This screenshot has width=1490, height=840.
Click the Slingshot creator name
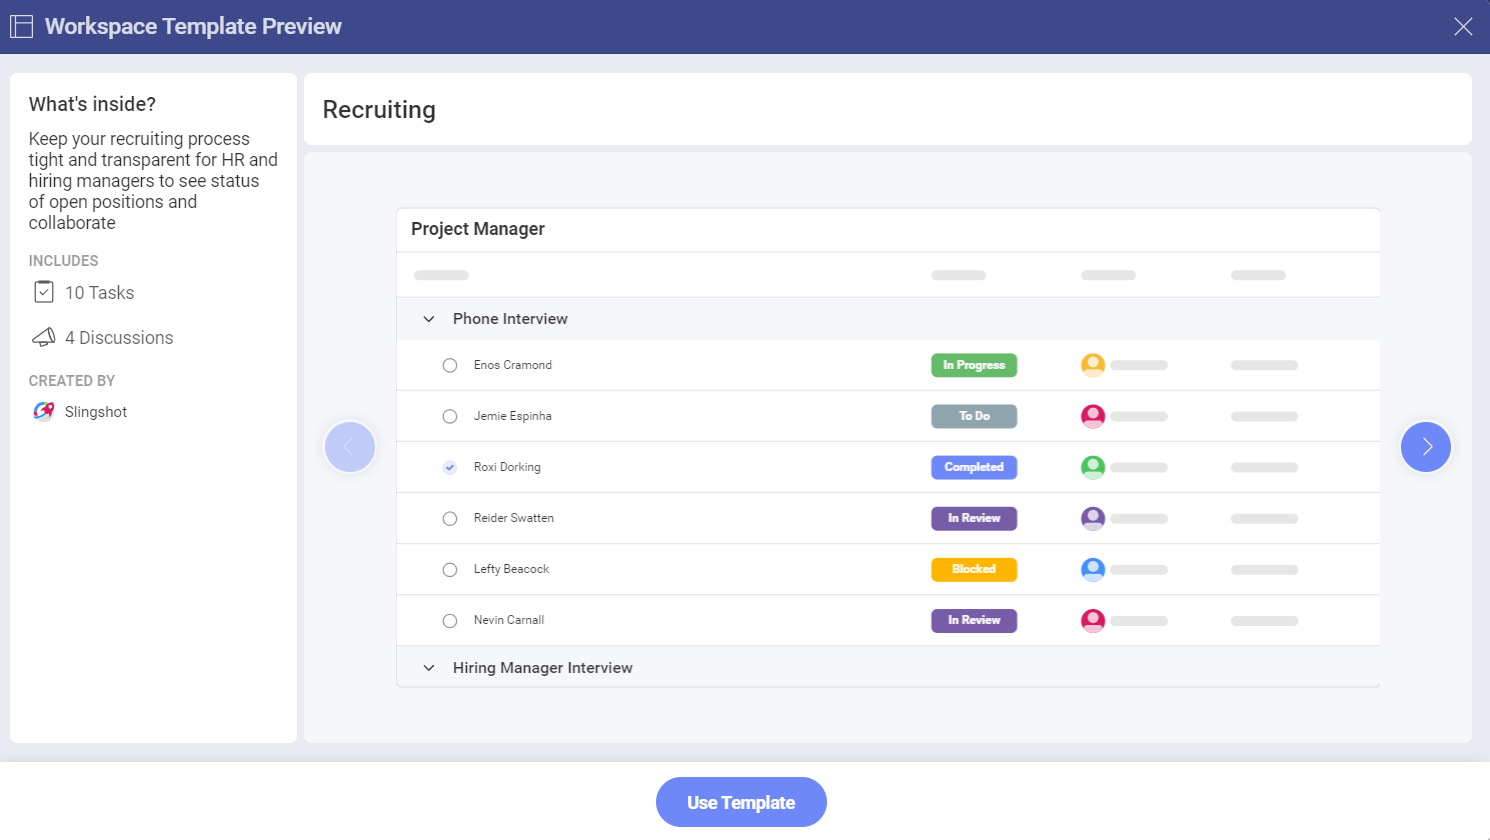click(96, 412)
